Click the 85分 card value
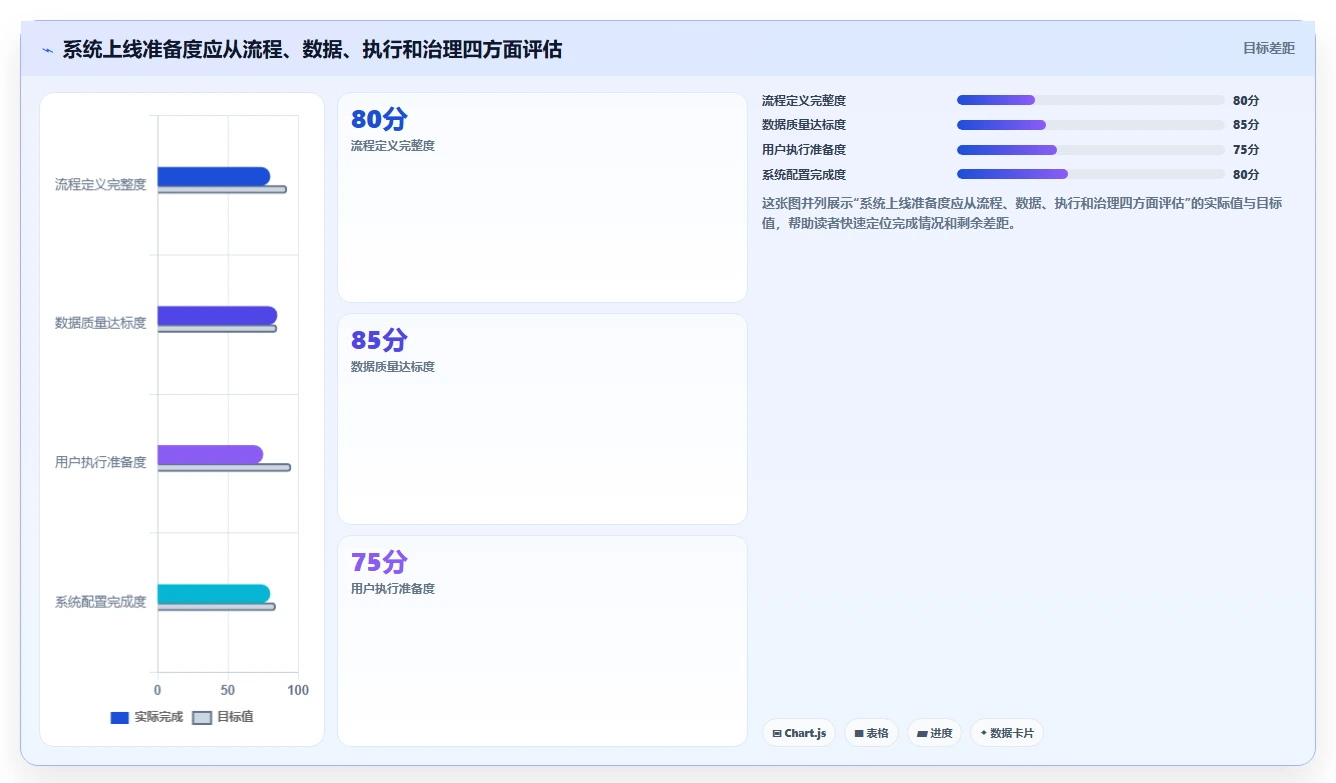1336x783 pixels. (x=379, y=340)
